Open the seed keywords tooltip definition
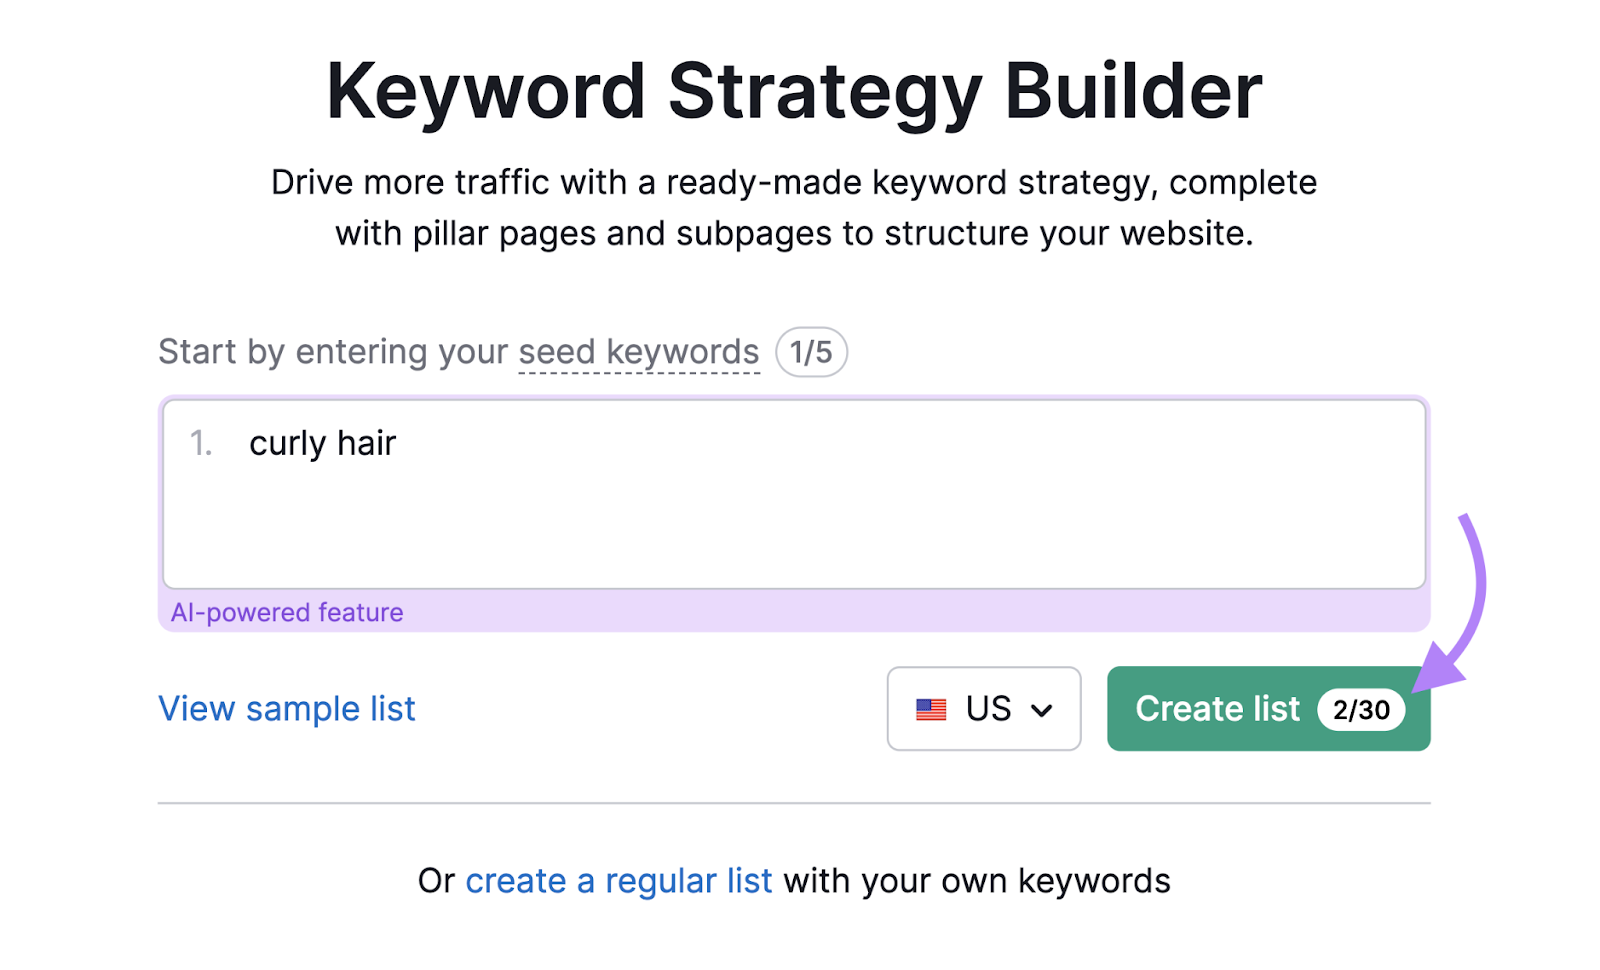The image size is (1600, 970). point(637,351)
